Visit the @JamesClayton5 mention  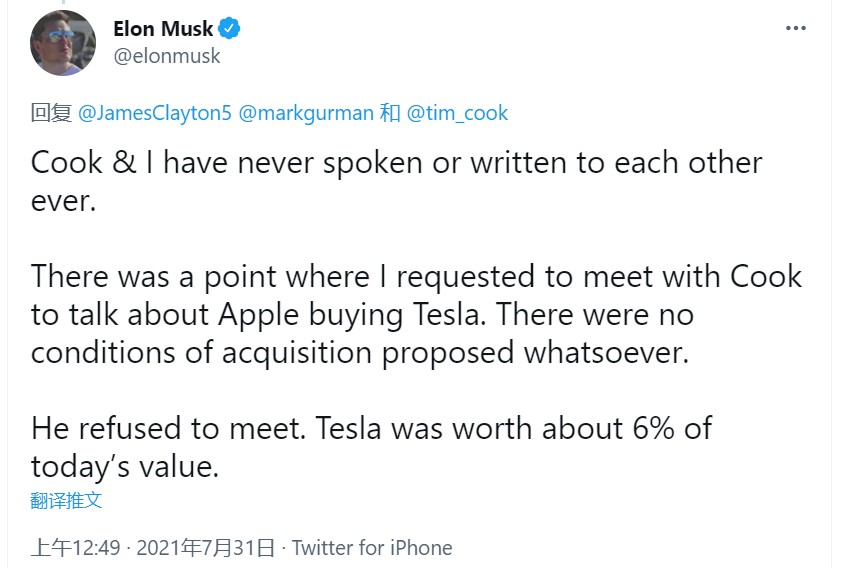click(154, 113)
